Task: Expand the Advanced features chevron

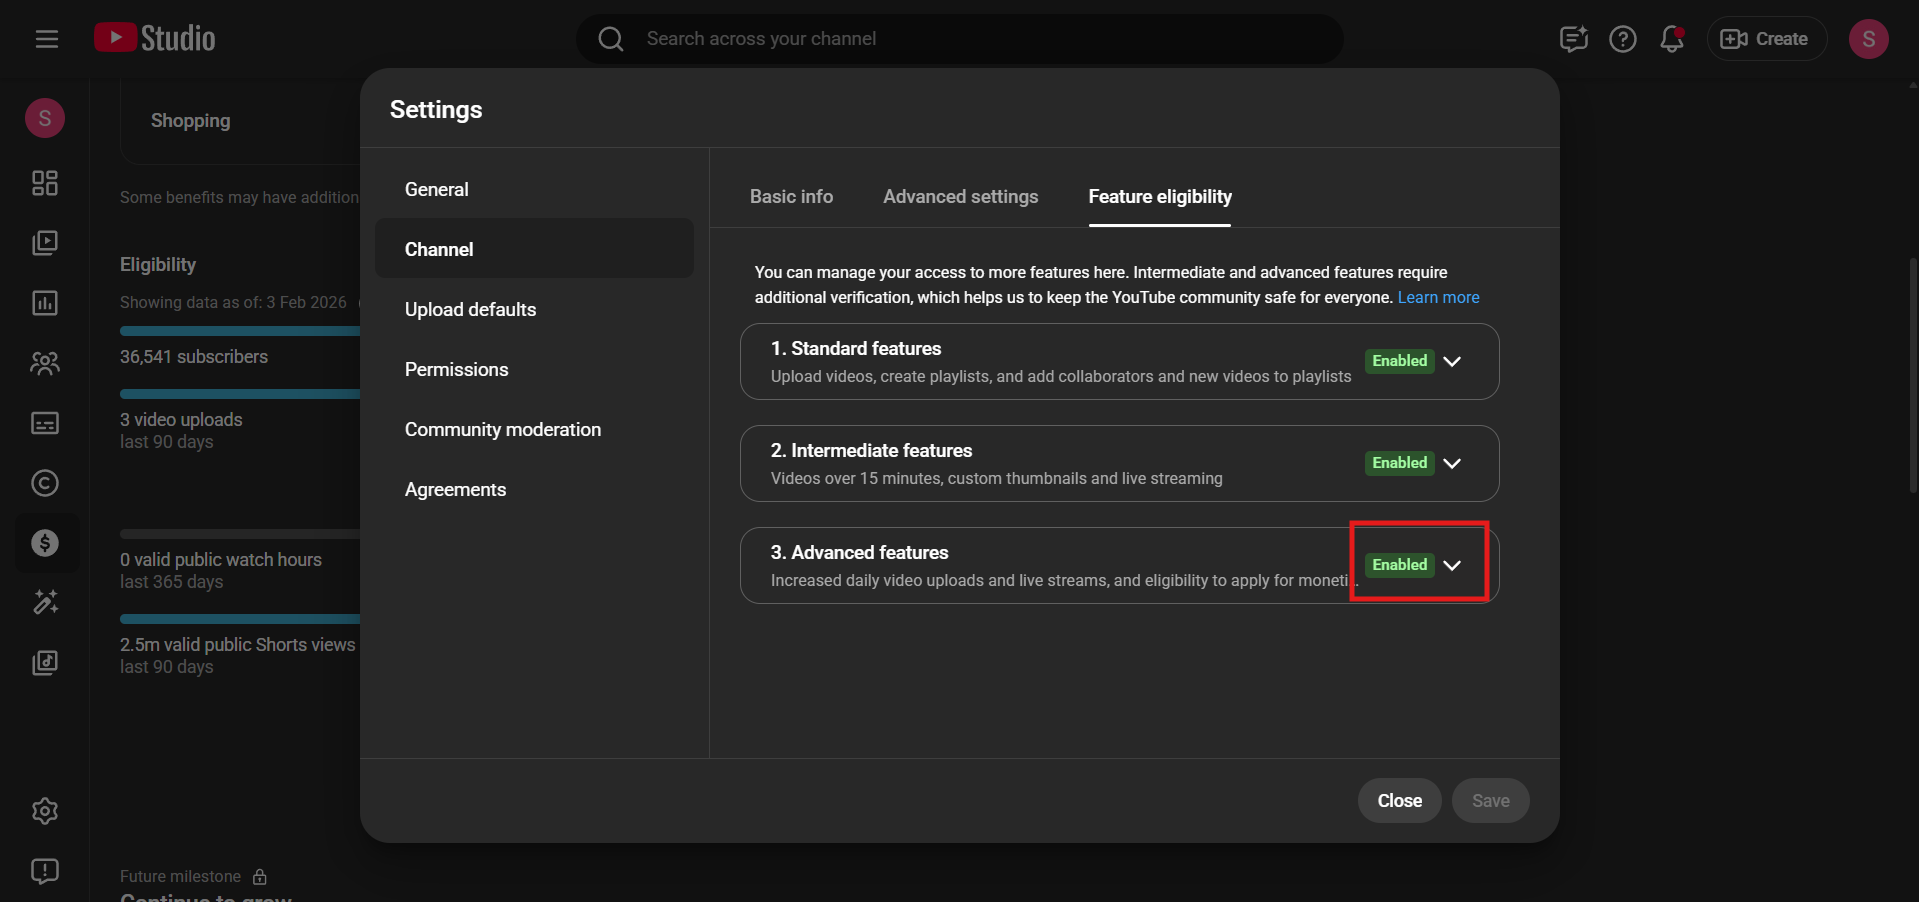Action: 1452,565
